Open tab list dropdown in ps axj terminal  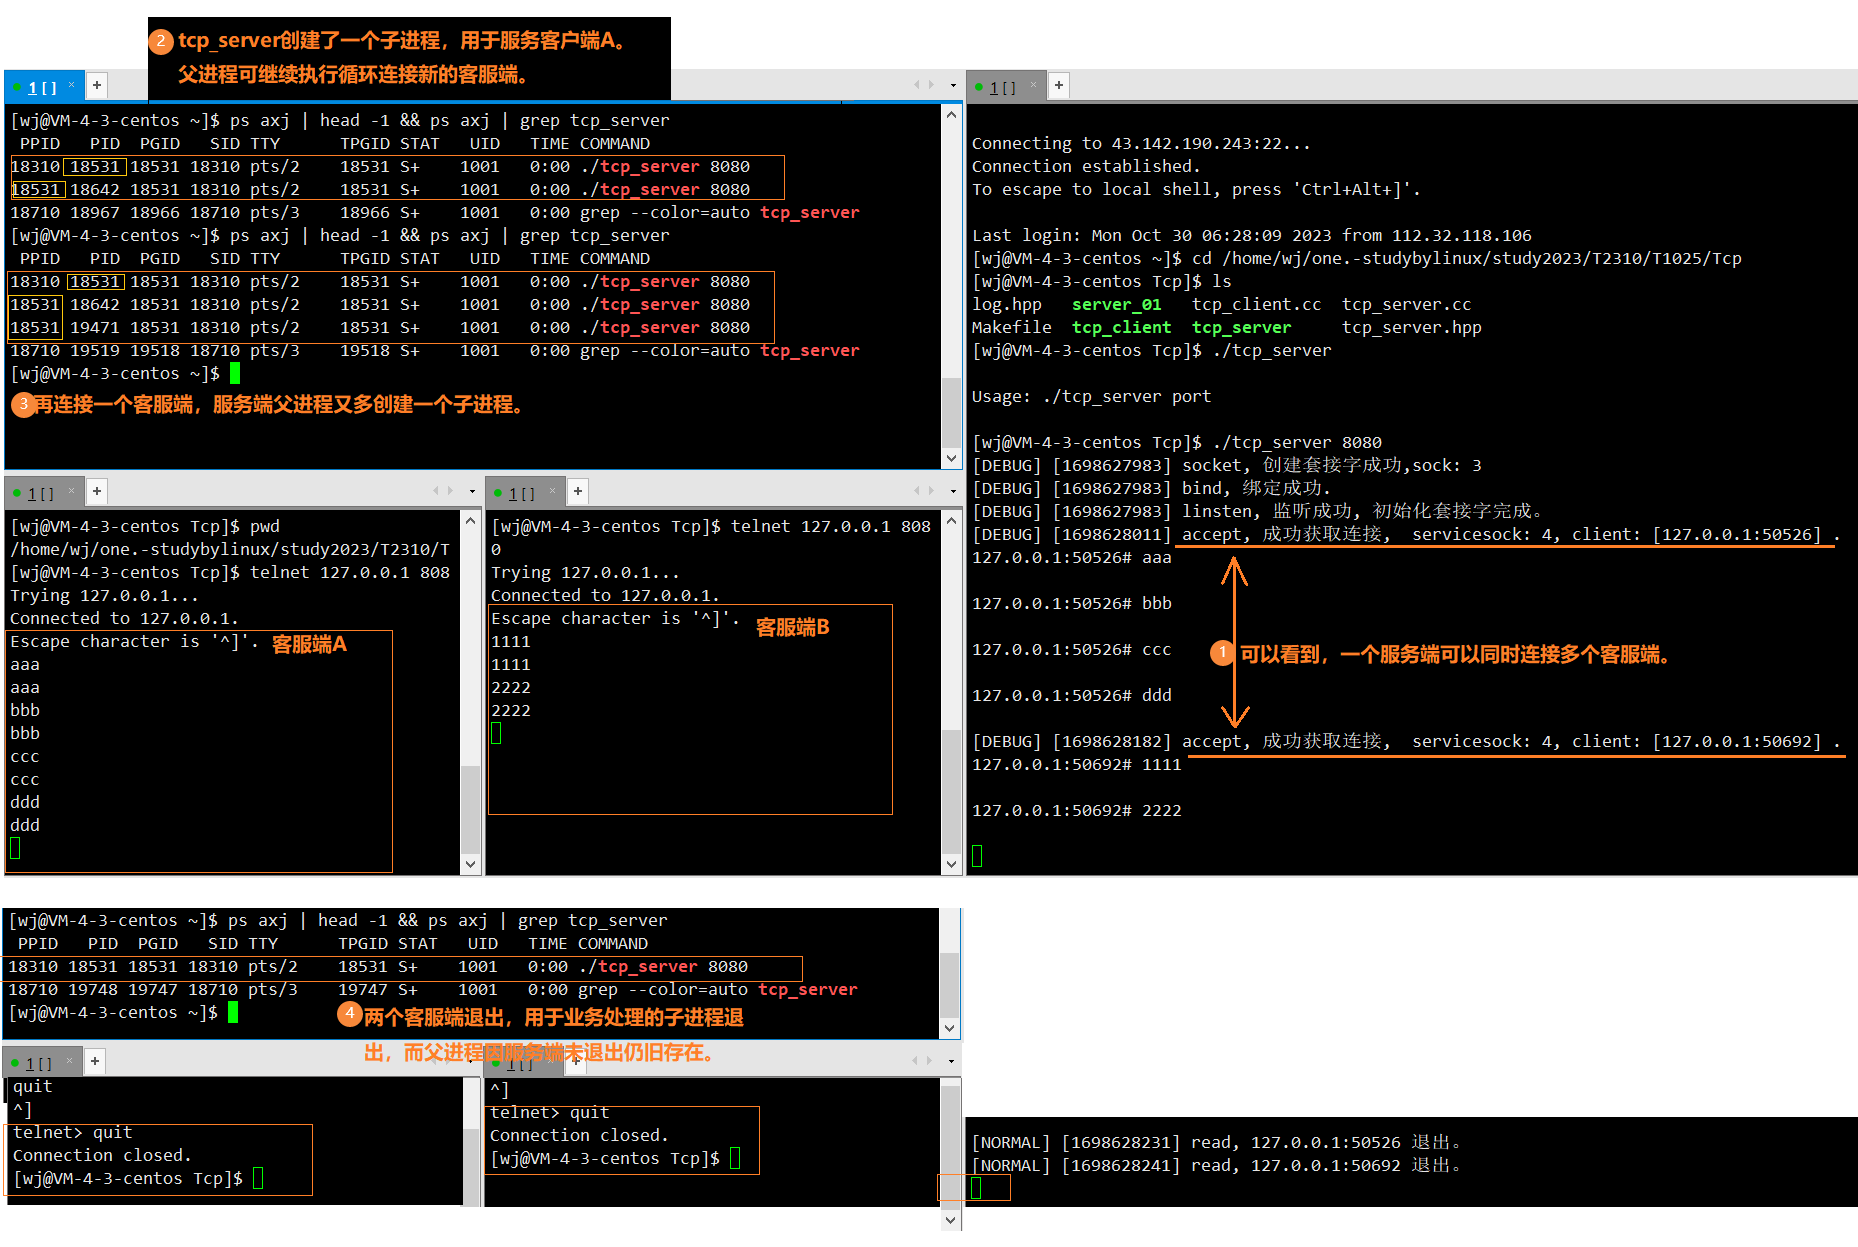point(952,86)
